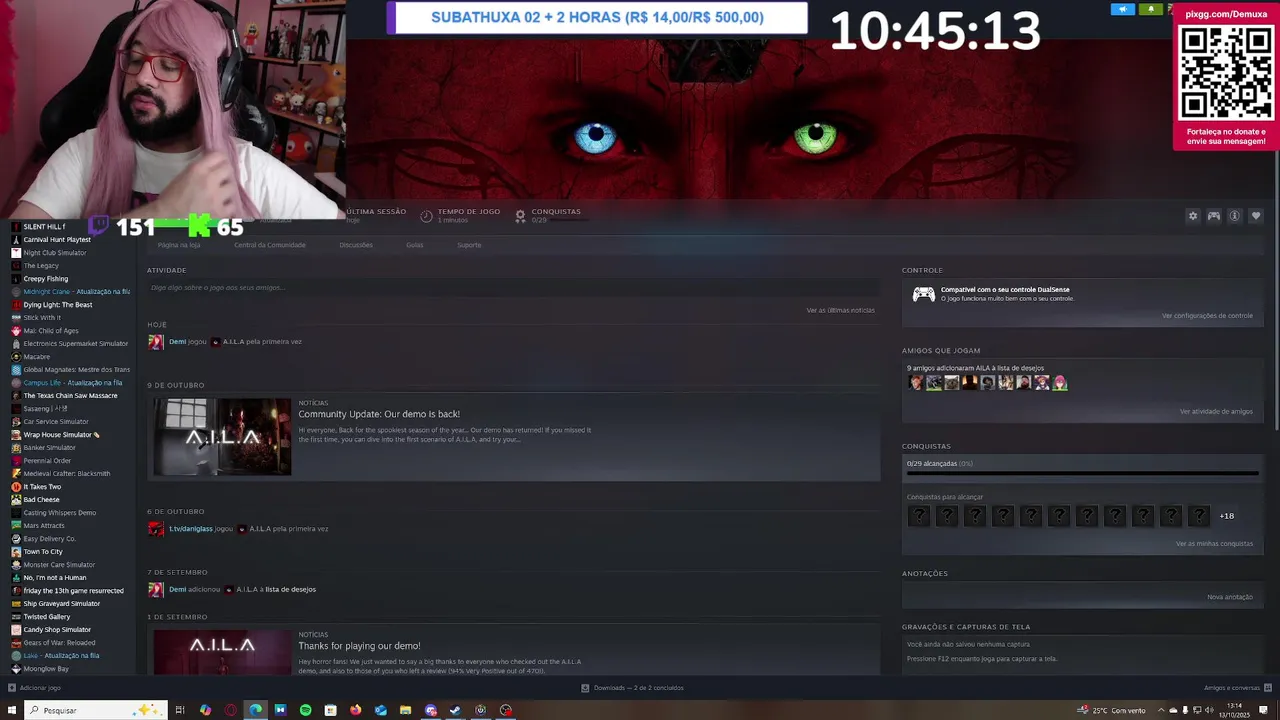The image size is (1280, 720).
Task: Open Firefox from the taskbar
Action: pos(355,710)
